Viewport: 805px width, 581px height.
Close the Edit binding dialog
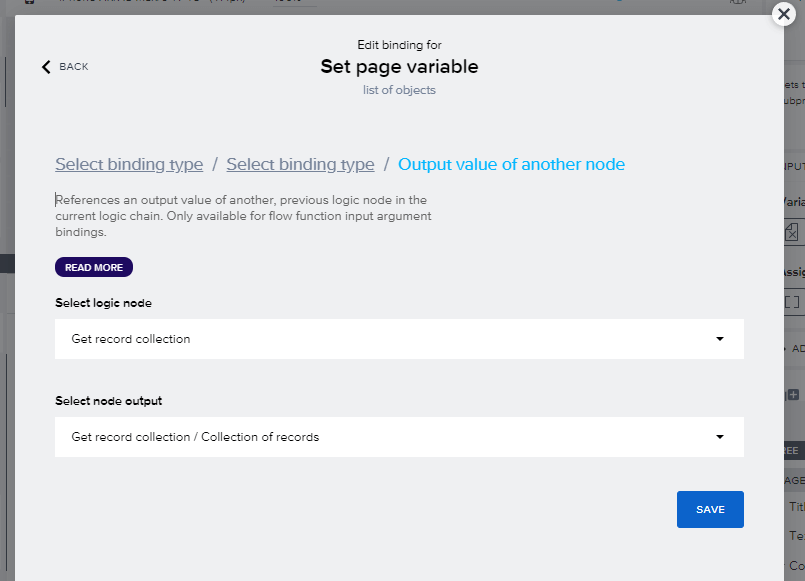click(785, 14)
